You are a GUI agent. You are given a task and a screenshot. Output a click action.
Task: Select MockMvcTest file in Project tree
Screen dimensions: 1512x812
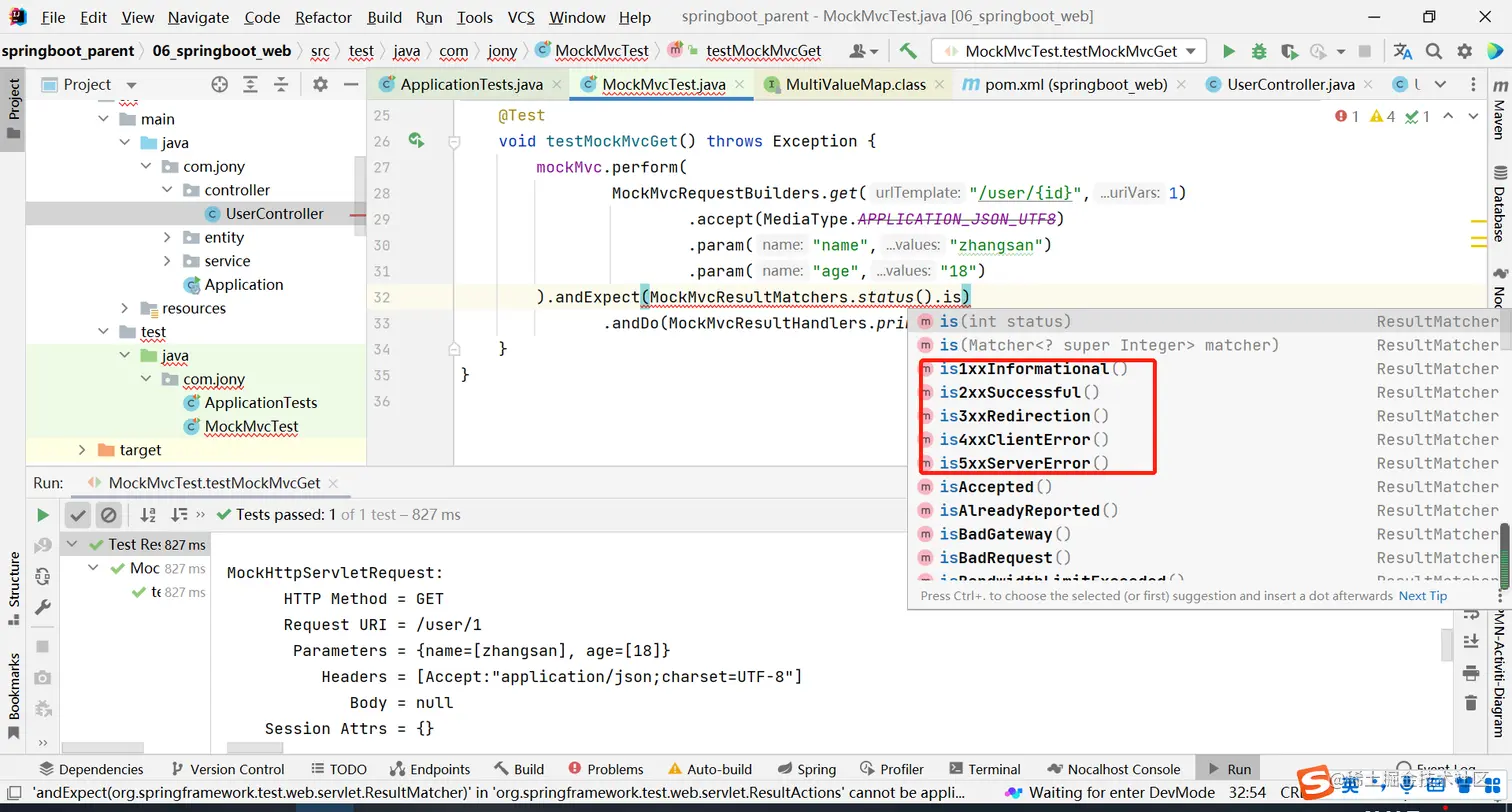[x=251, y=426]
